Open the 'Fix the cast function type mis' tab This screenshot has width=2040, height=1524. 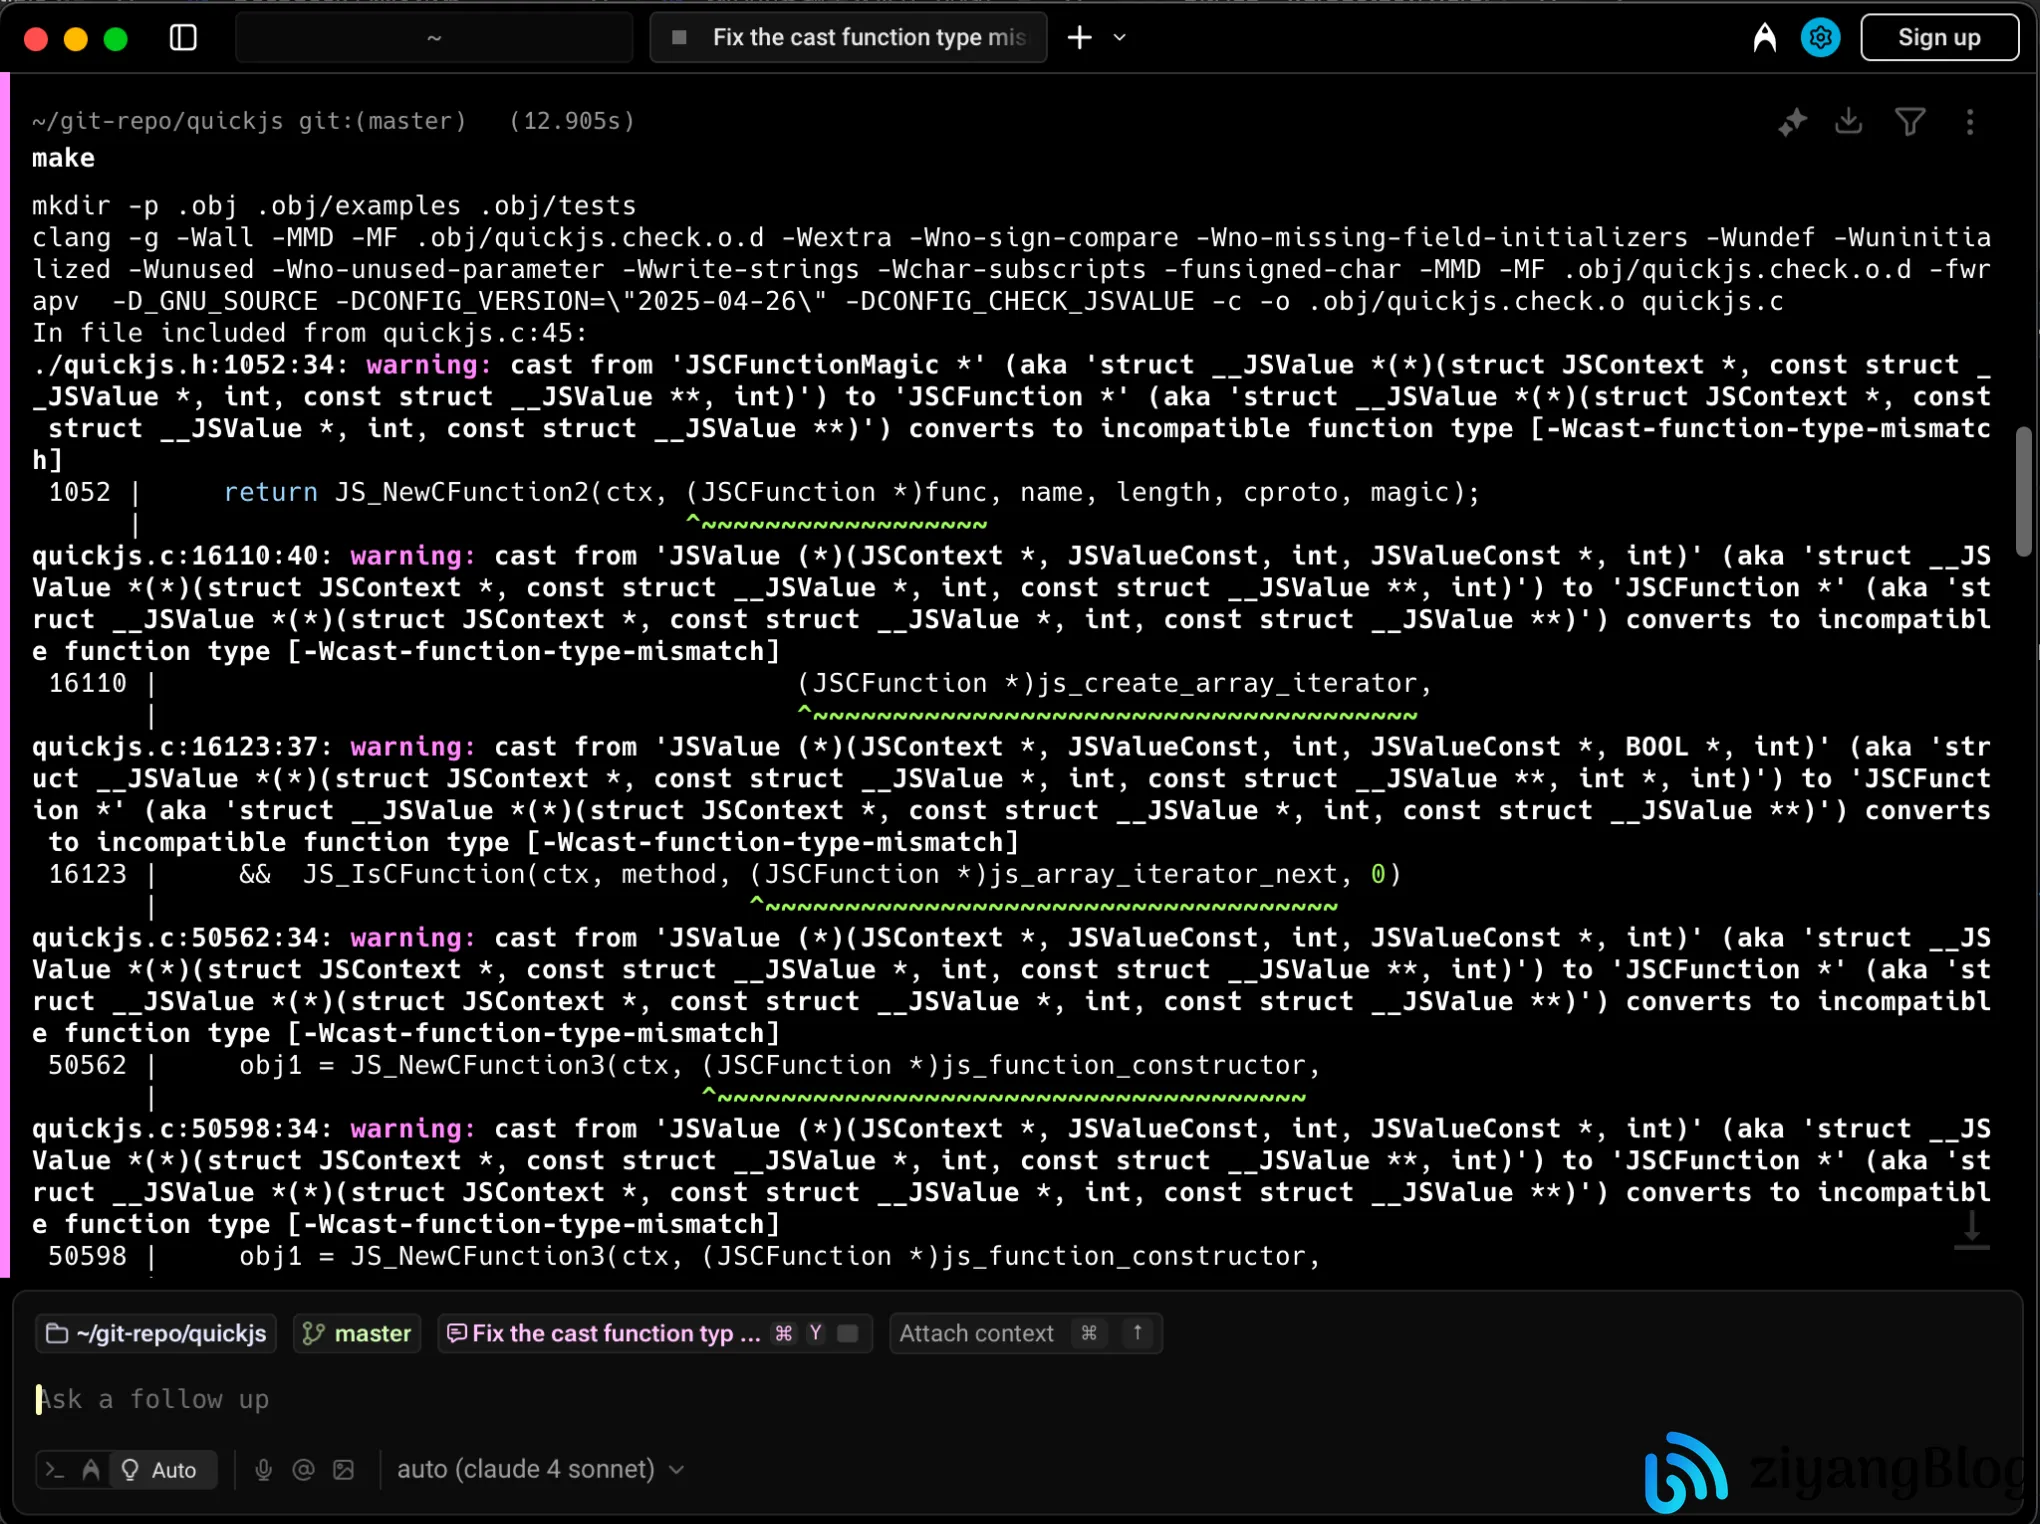(x=849, y=38)
